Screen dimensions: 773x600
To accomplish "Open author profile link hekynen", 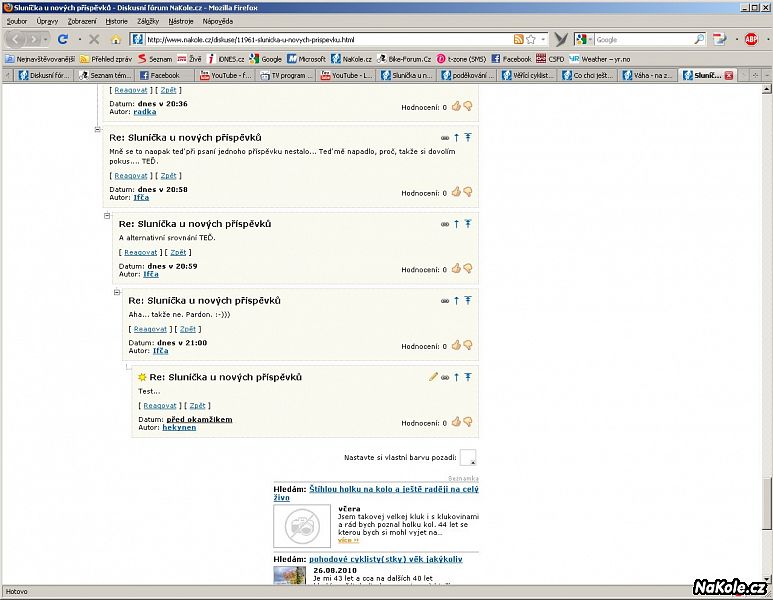I will (179, 427).
